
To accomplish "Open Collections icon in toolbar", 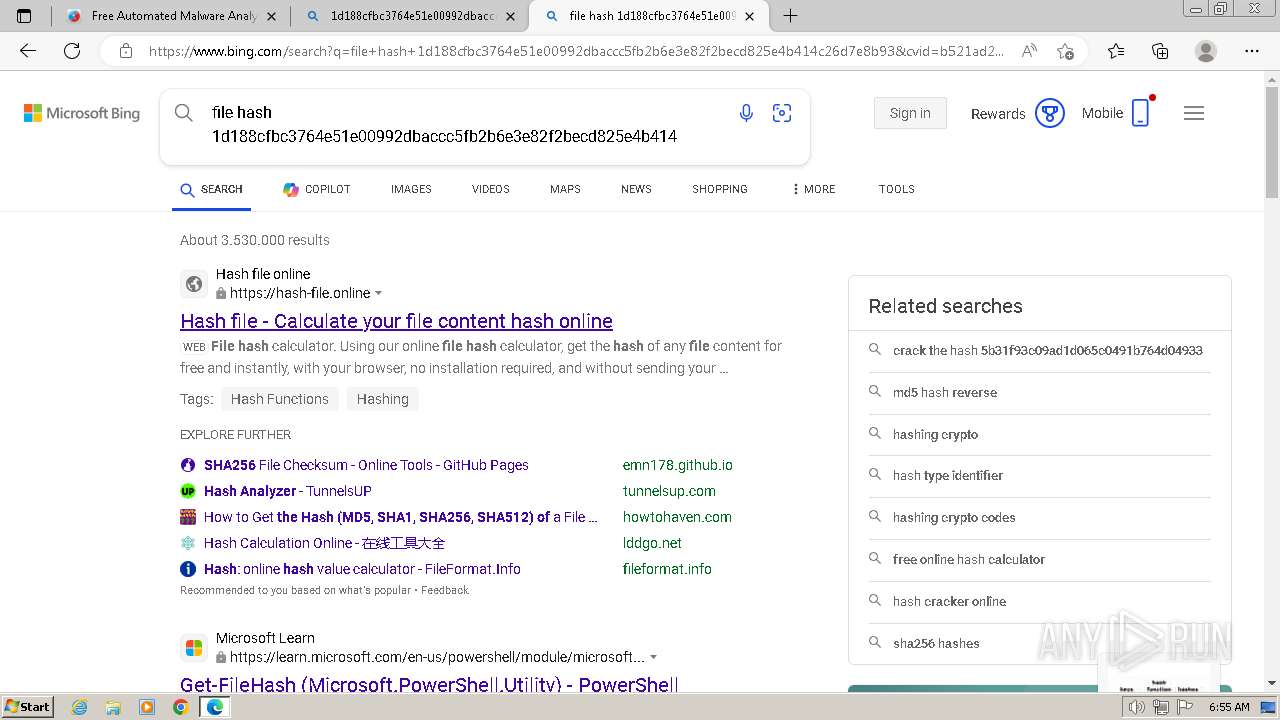I will pyautogui.click(x=1160, y=51).
